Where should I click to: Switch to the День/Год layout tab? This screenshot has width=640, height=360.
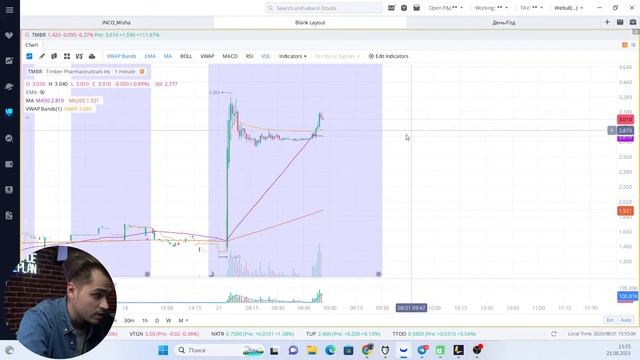pyautogui.click(x=503, y=22)
